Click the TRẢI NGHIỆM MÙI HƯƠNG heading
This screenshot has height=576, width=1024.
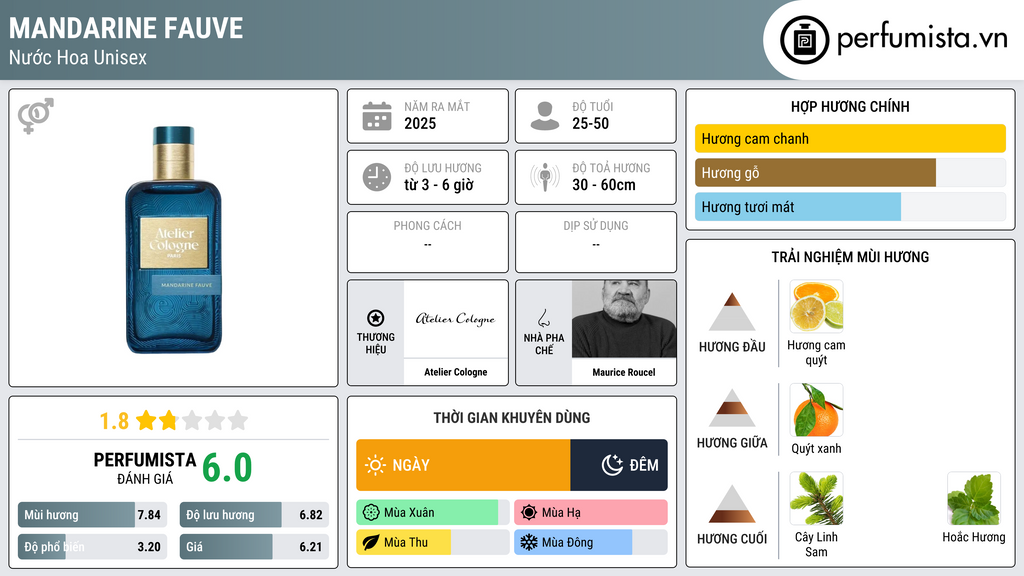[850, 257]
